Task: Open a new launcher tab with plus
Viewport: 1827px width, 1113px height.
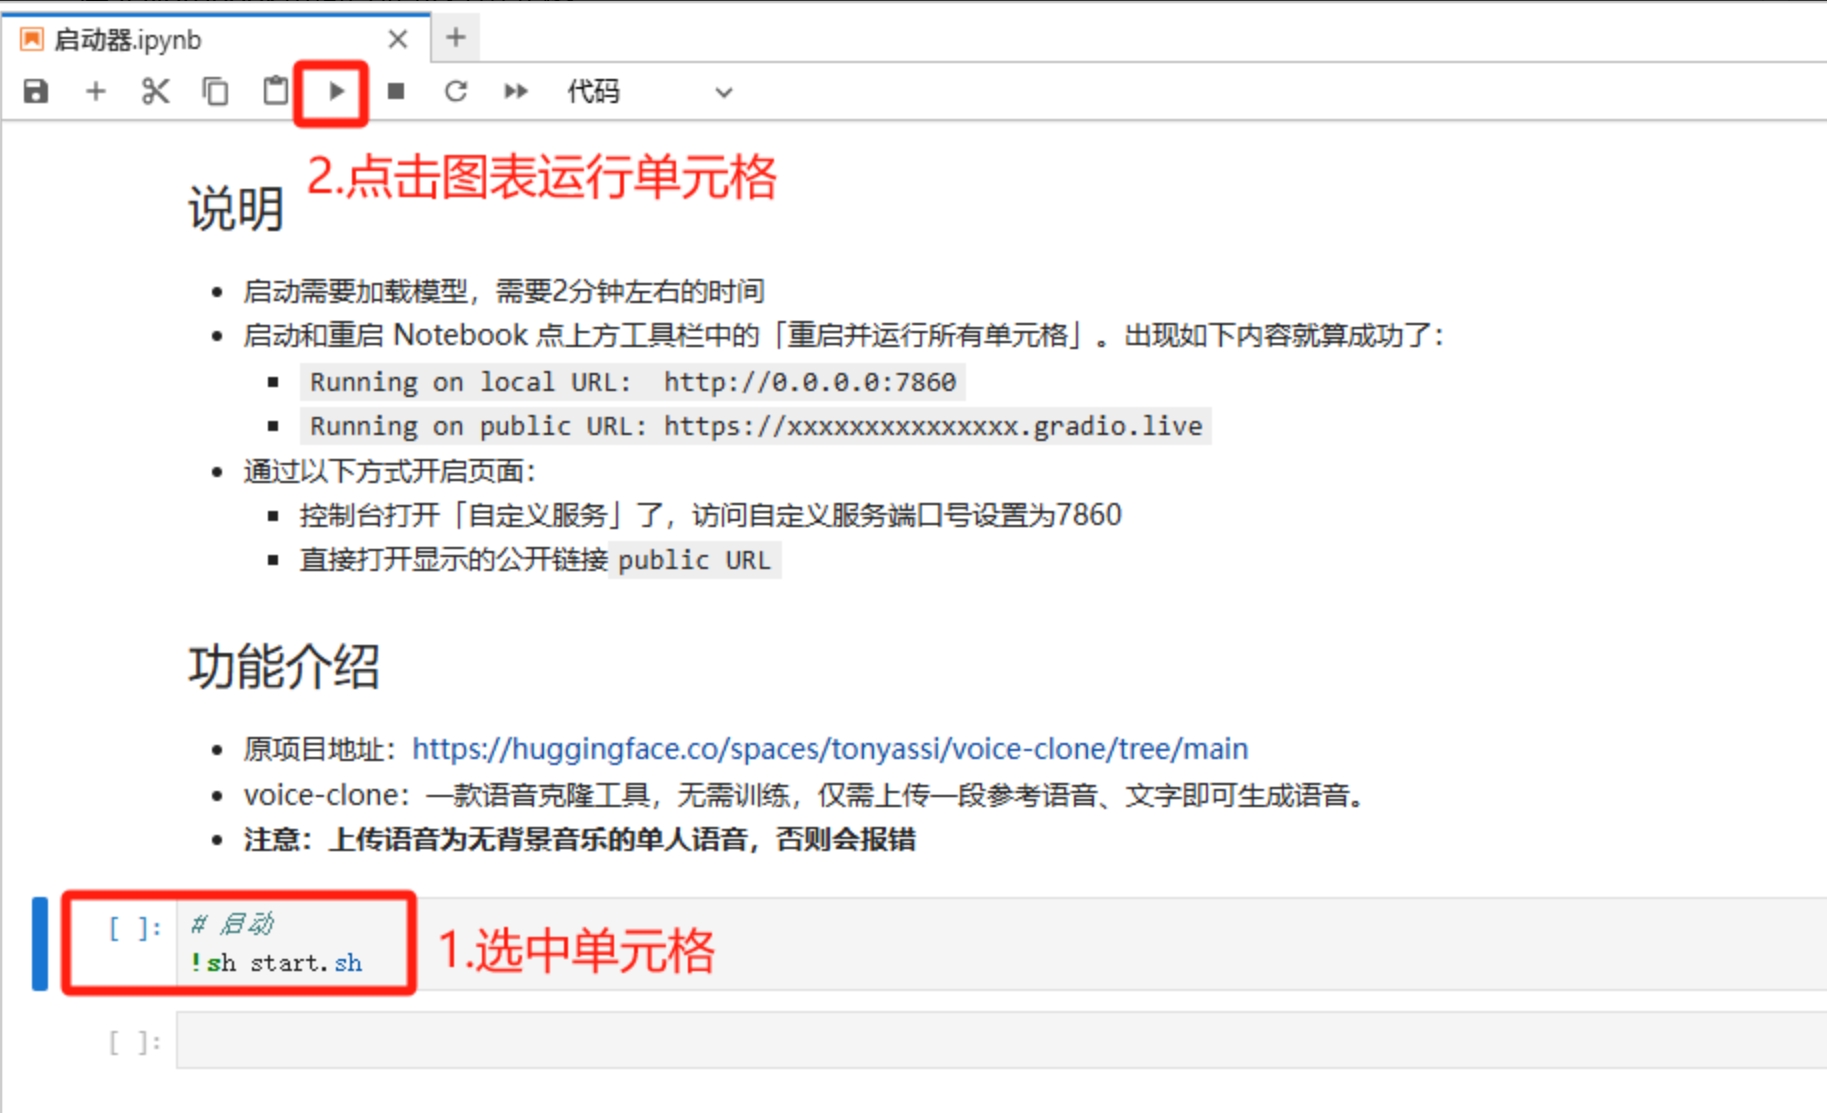Action: [456, 38]
